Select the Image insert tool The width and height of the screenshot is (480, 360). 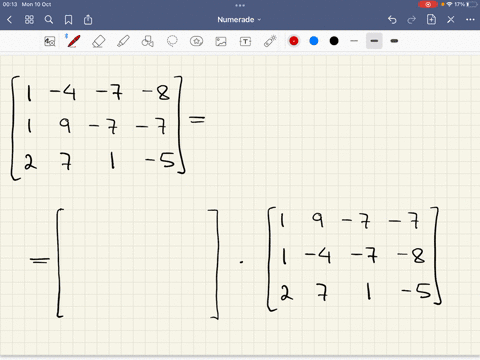point(221,41)
